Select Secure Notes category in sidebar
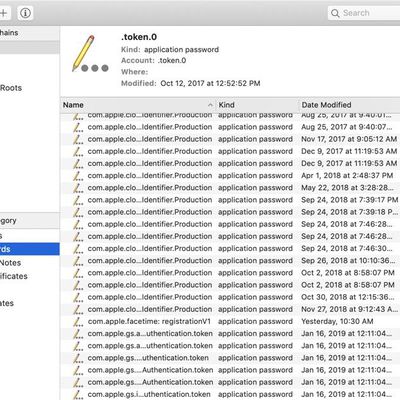This screenshot has height=400, width=400. pyautogui.click(x=10, y=263)
